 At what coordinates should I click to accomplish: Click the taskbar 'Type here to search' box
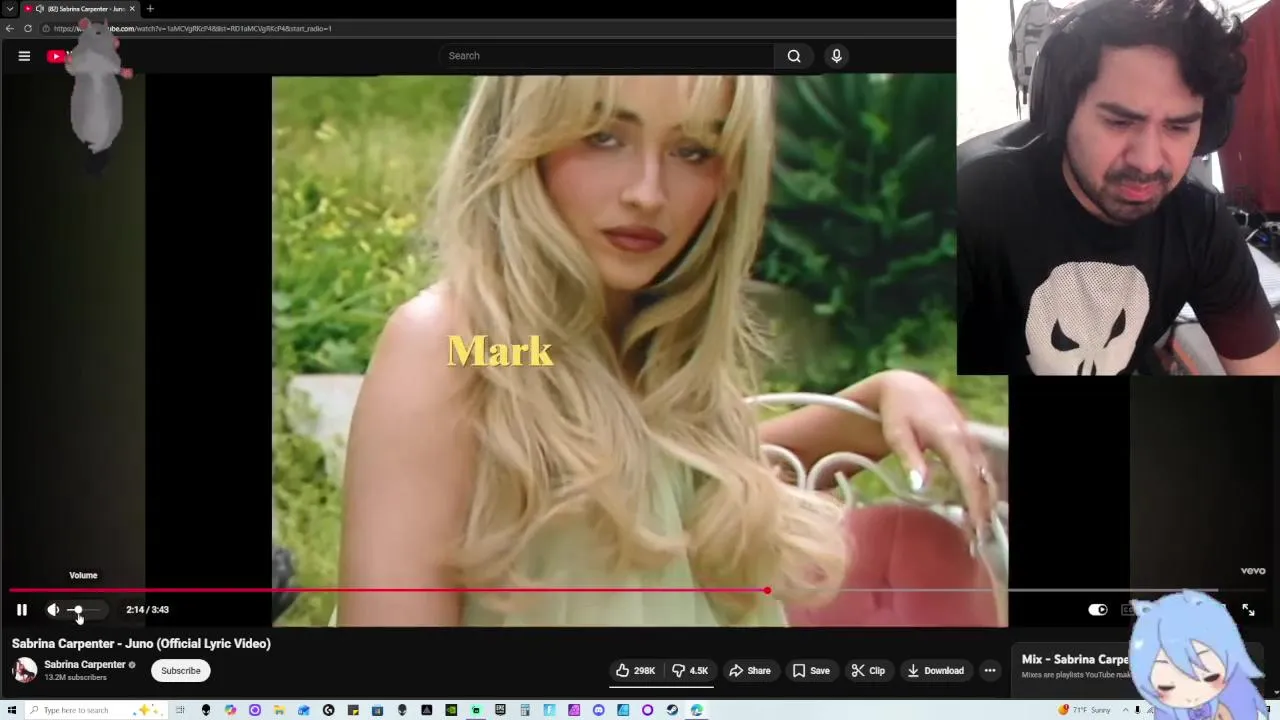click(95, 710)
